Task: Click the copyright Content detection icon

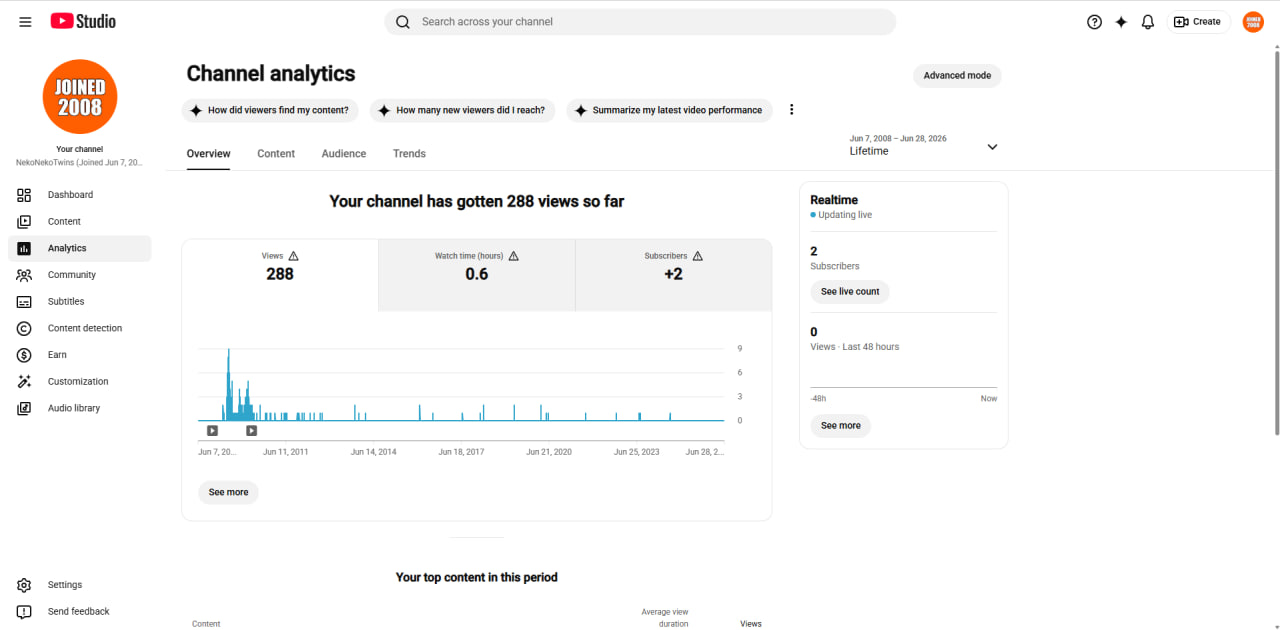Action: click(24, 328)
